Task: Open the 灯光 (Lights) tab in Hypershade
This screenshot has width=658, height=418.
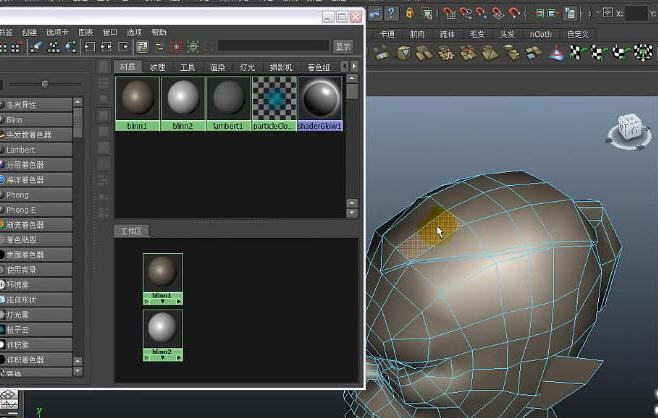Action: (x=247, y=67)
